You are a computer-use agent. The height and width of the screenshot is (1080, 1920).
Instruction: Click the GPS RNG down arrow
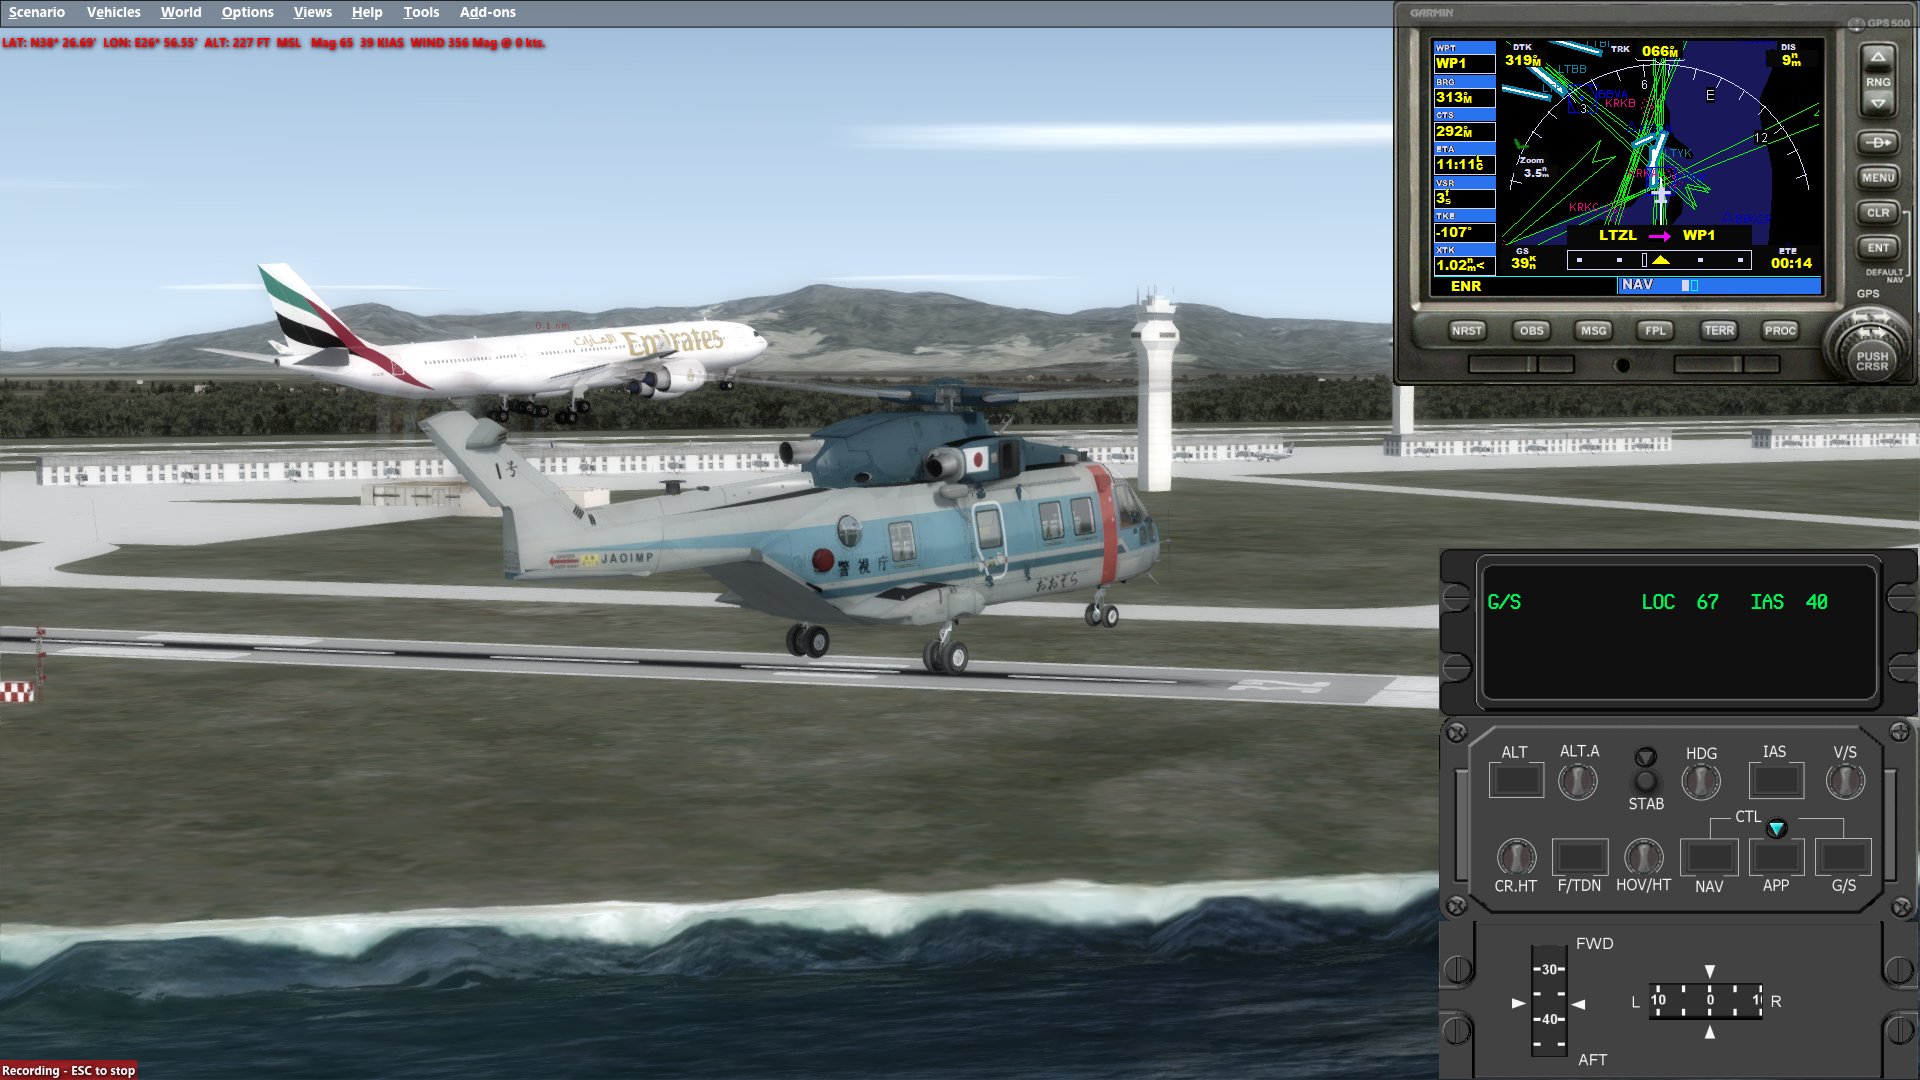tap(1878, 104)
